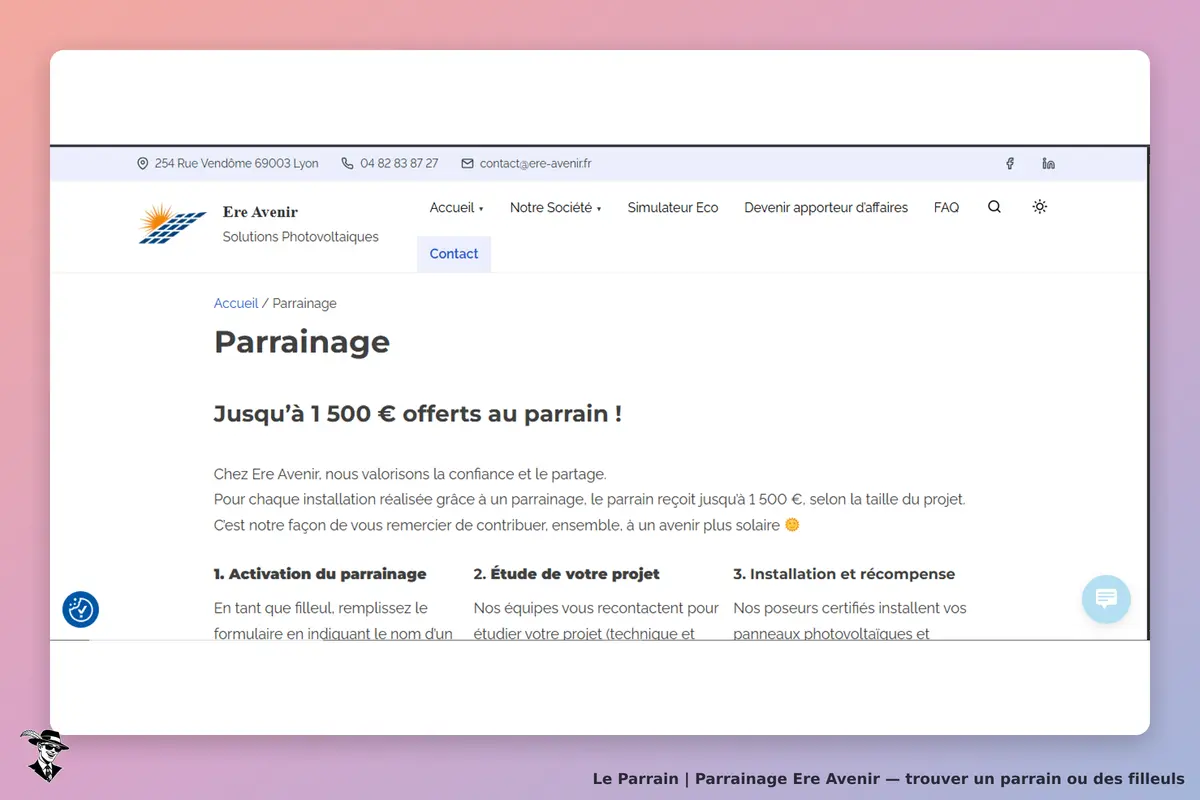Open the blue cookie consent badge
Image resolution: width=1200 pixels, height=800 pixels.
click(81, 609)
